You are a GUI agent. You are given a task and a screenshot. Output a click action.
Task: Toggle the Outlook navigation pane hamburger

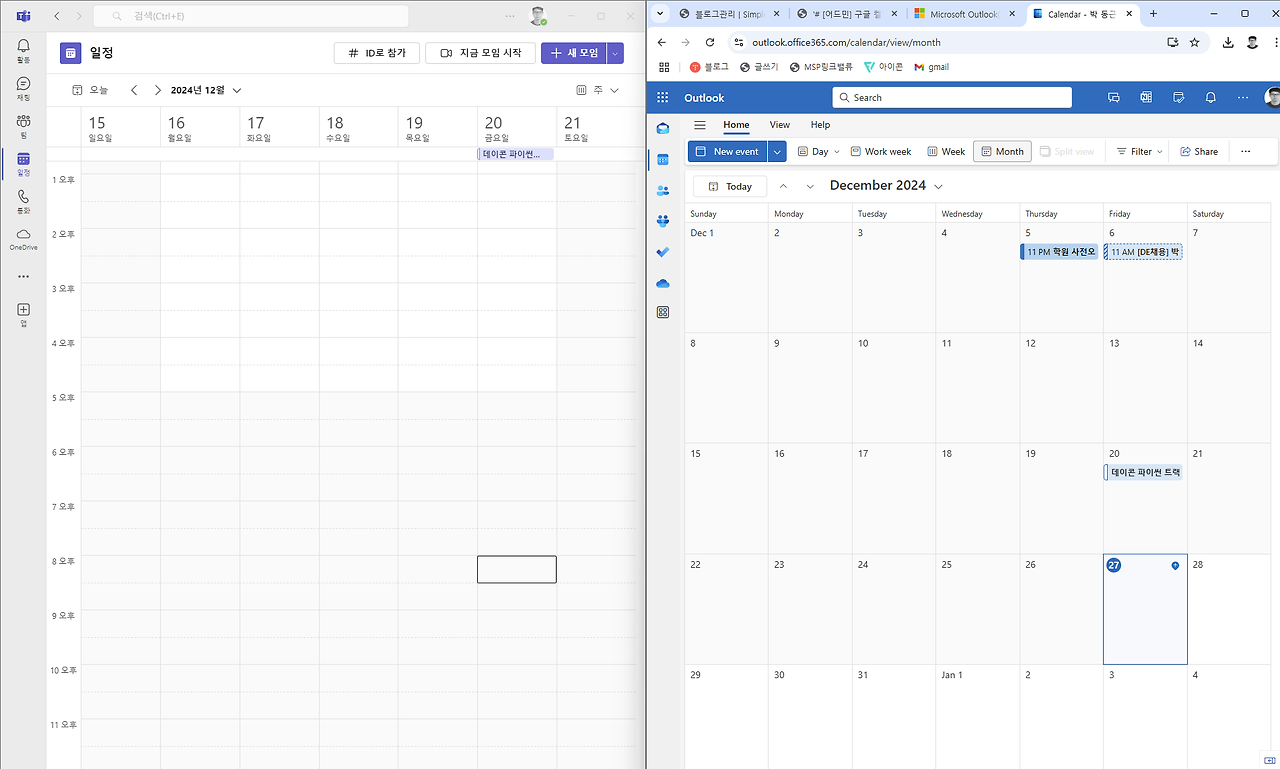[x=700, y=125]
